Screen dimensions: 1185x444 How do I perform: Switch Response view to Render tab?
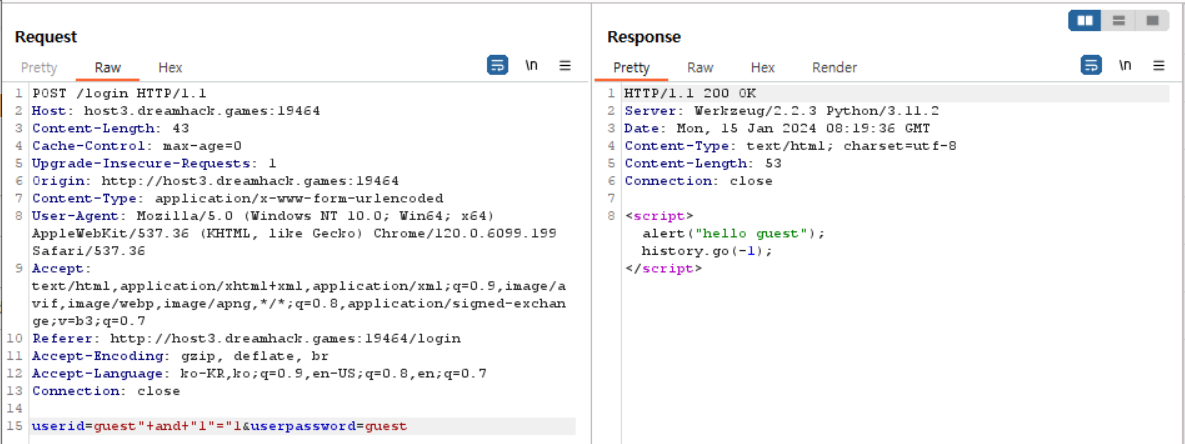pyautogui.click(x=834, y=67)
